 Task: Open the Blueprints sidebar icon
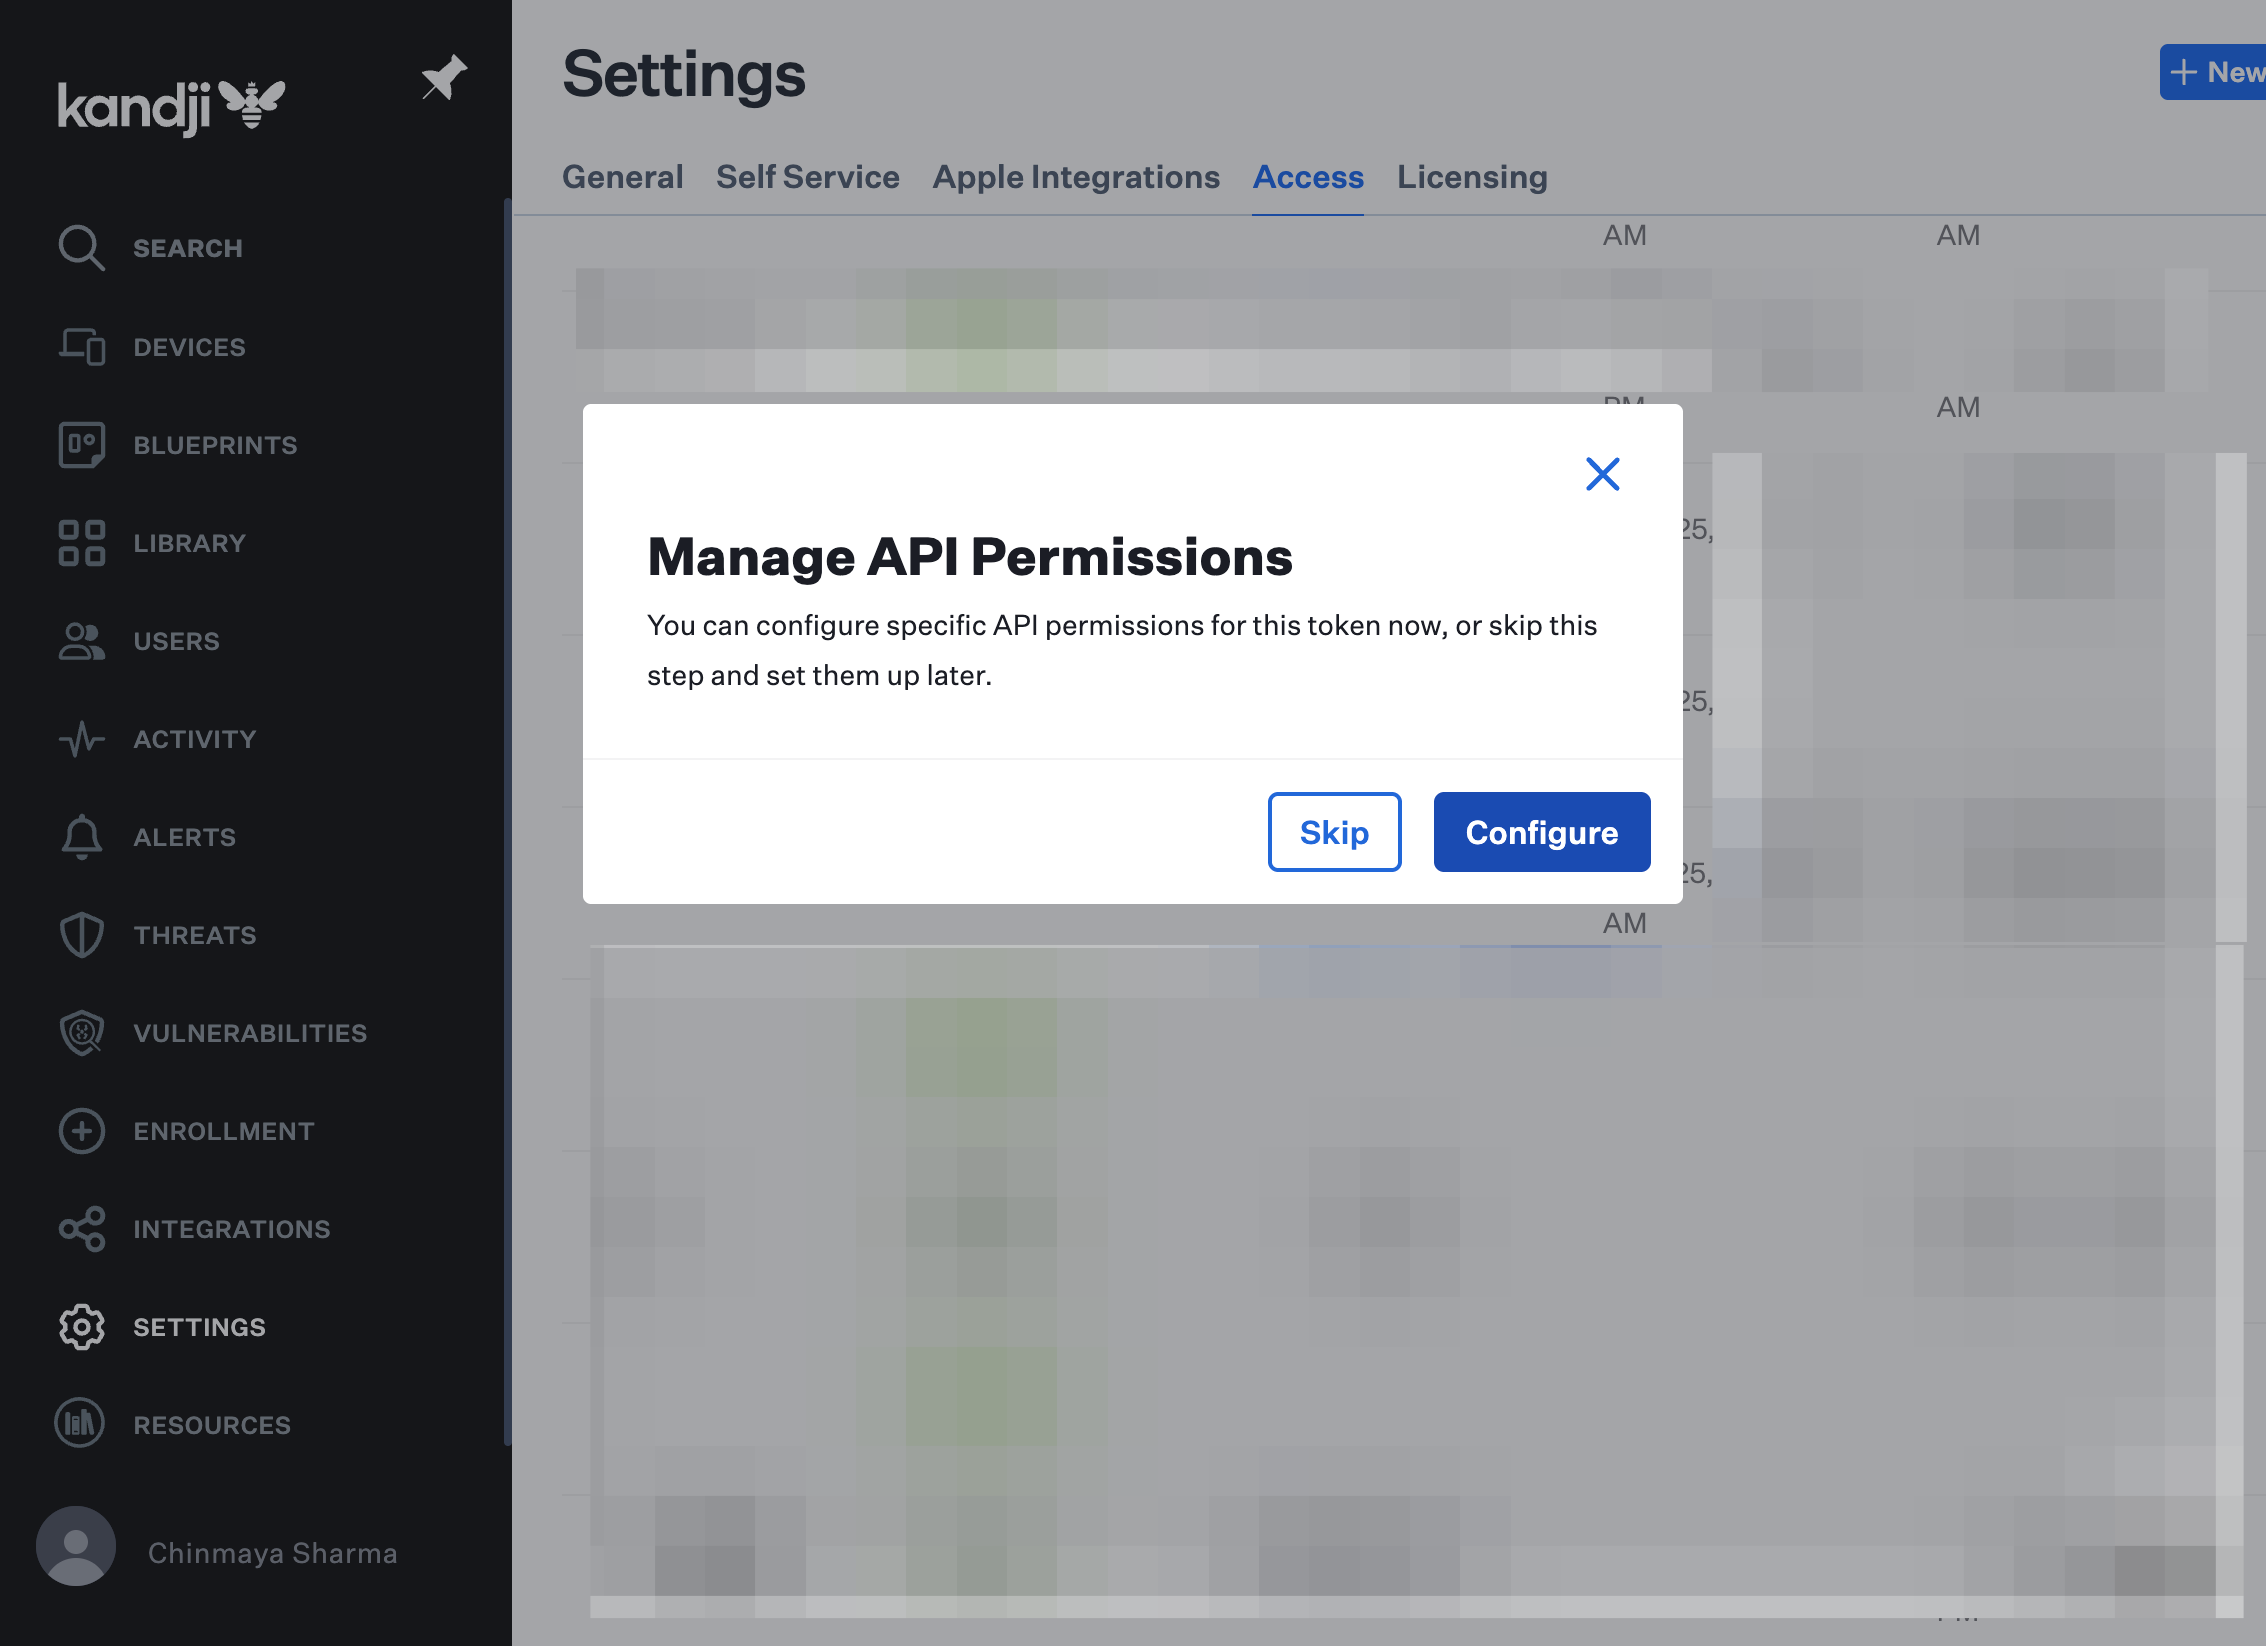[x=81, y=445]
